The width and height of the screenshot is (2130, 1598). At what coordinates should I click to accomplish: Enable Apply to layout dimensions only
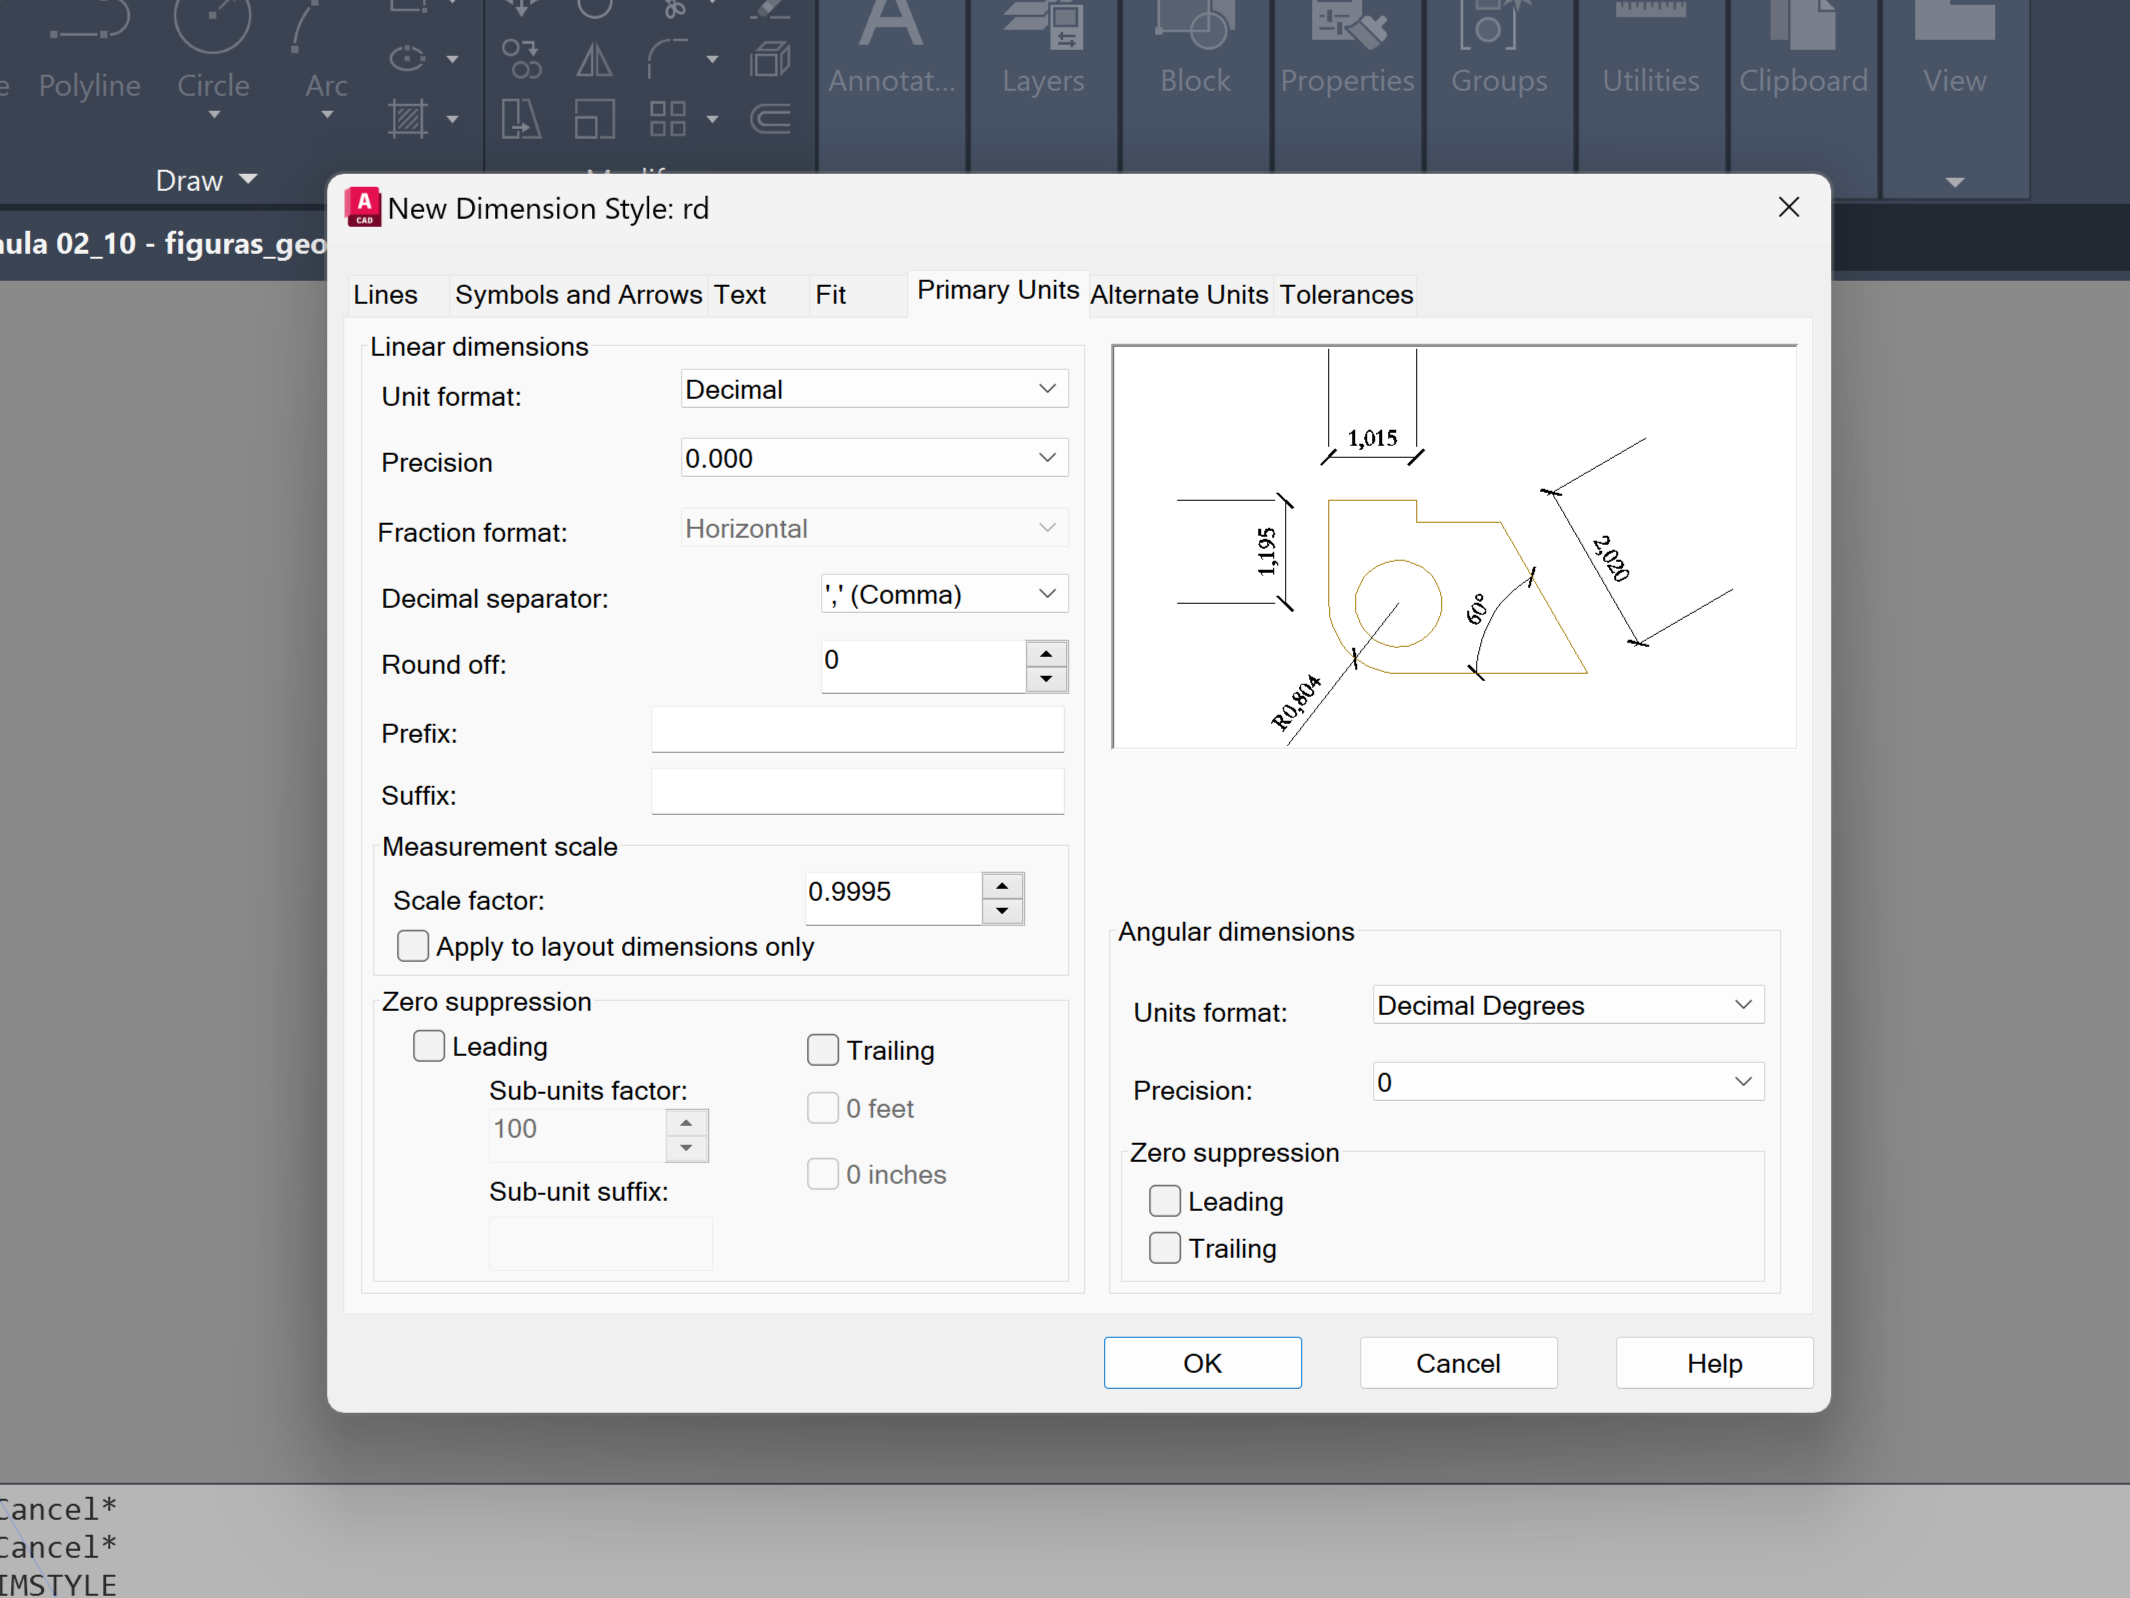tap(413, 946)
